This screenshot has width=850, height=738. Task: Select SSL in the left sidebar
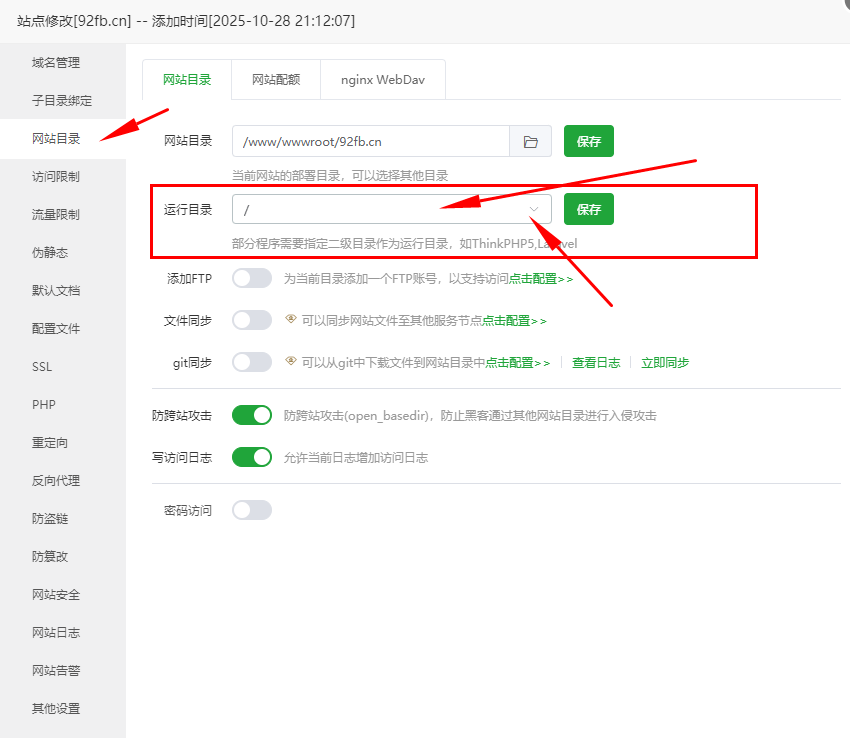[42, 367]
